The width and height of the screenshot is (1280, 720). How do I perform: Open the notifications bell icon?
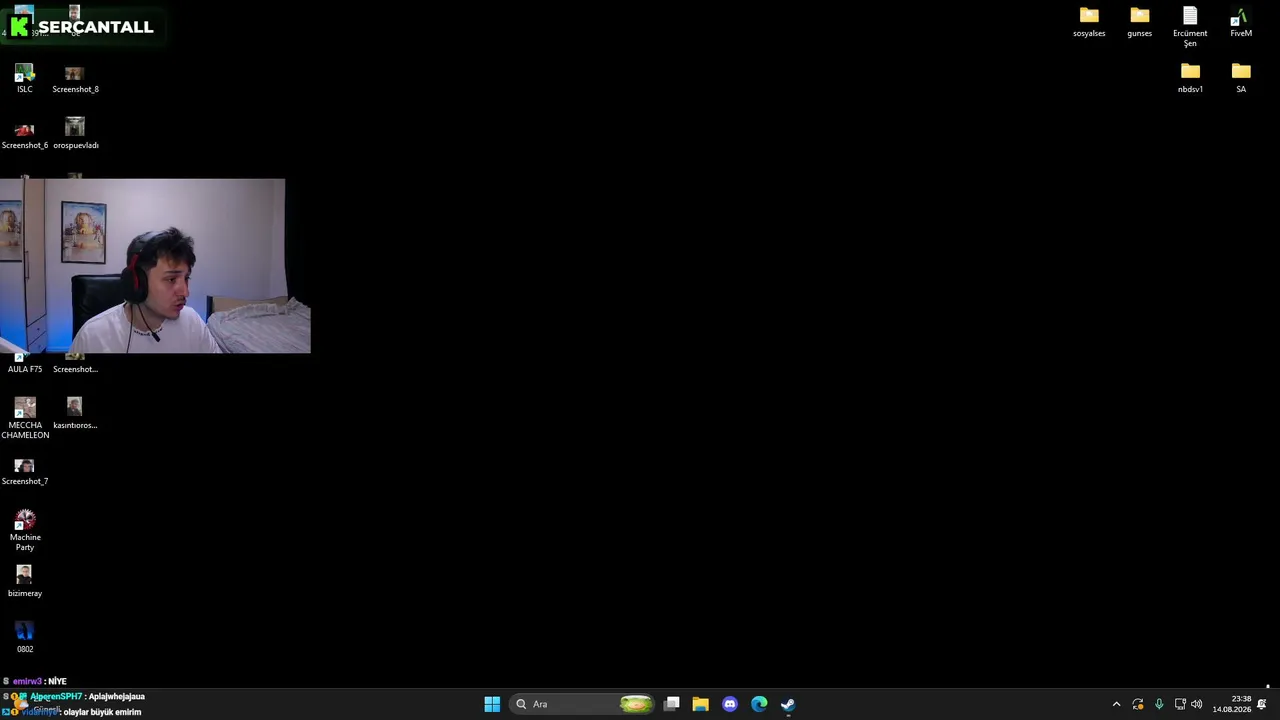(x=1262, y=704)
